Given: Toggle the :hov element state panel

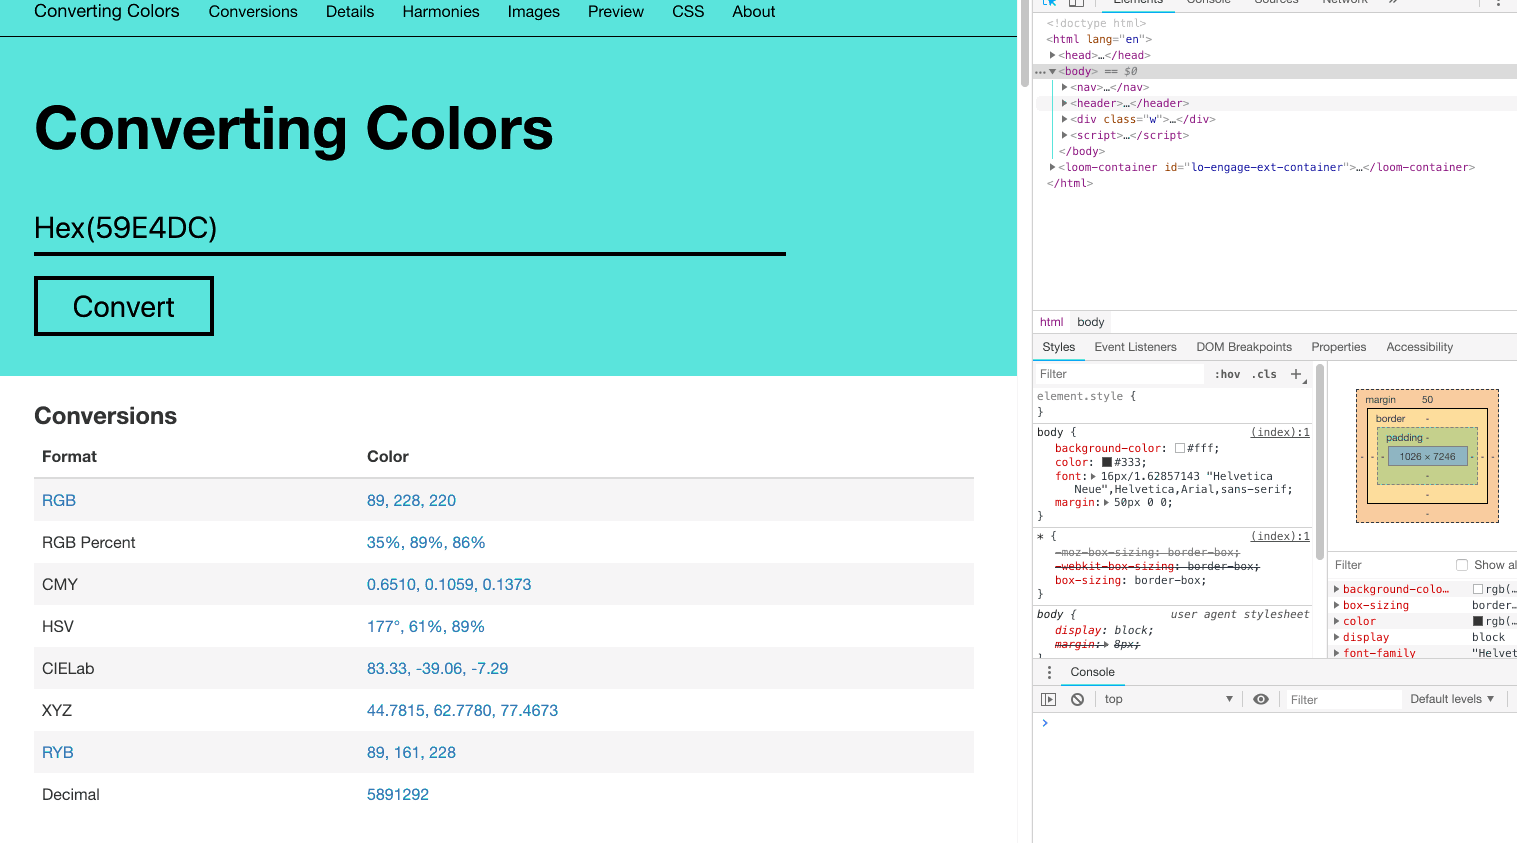Looking at the screenshot, I should point(1227,374).
